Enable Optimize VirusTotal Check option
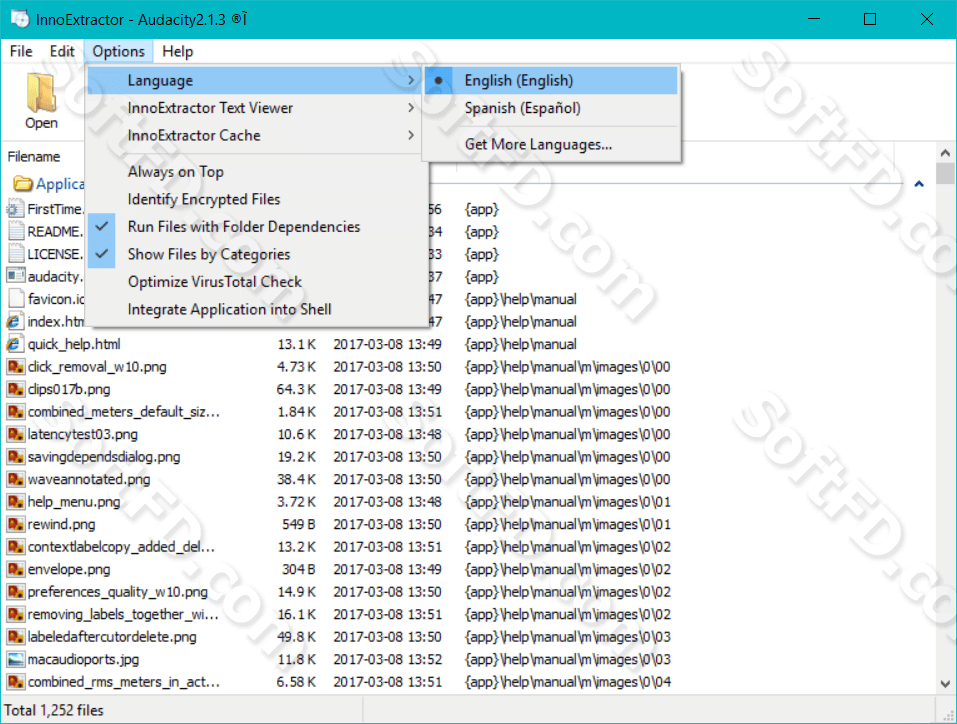Image resolution: width=957 pixels, height=724 pixels. point(257,282)
